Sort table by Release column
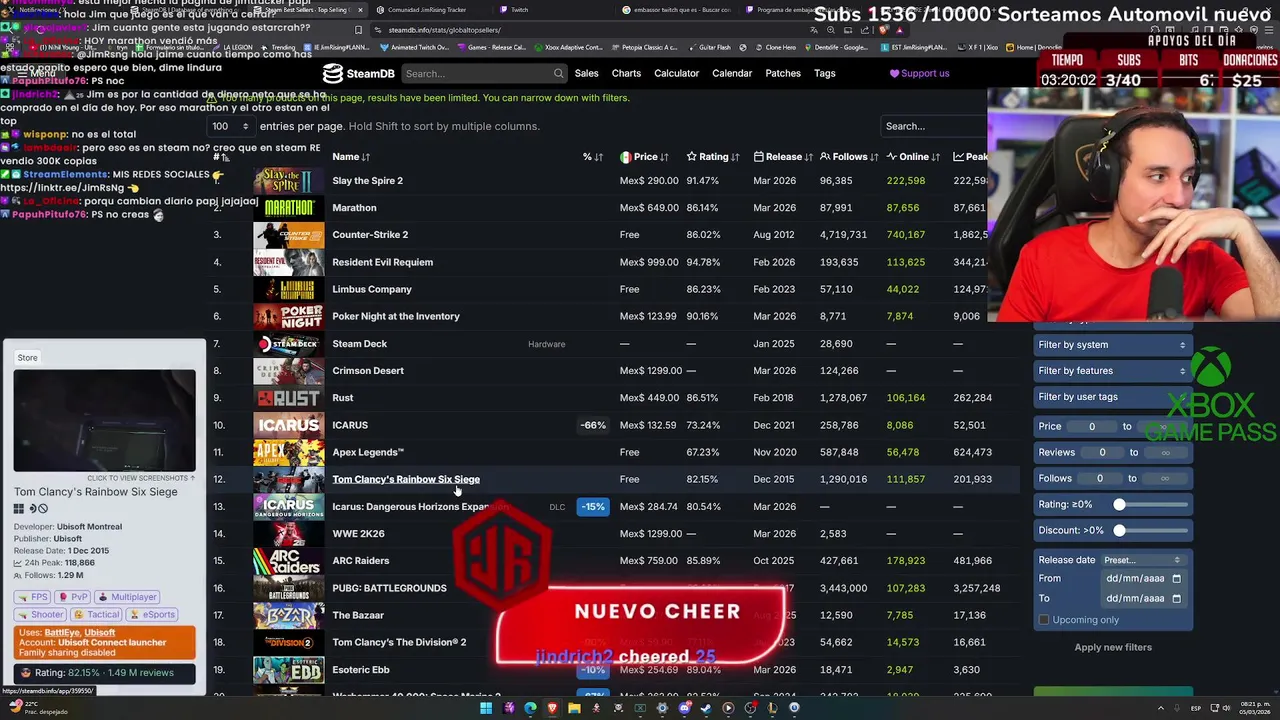The height and width of the screenshot is (720, 1280). [x=783, y=157]
